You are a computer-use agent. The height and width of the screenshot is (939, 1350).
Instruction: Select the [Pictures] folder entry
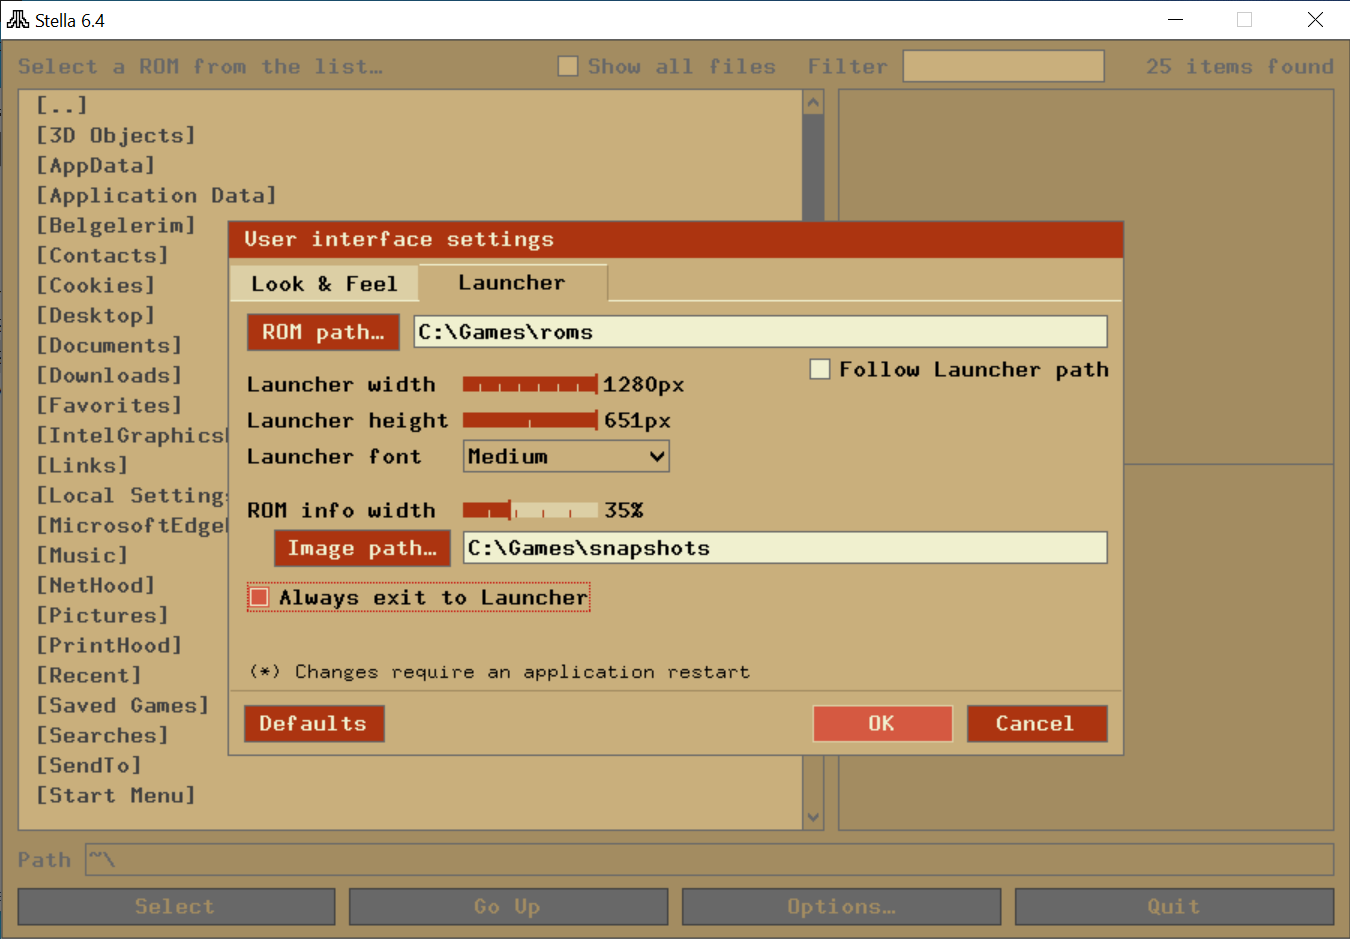coord(102,615)
